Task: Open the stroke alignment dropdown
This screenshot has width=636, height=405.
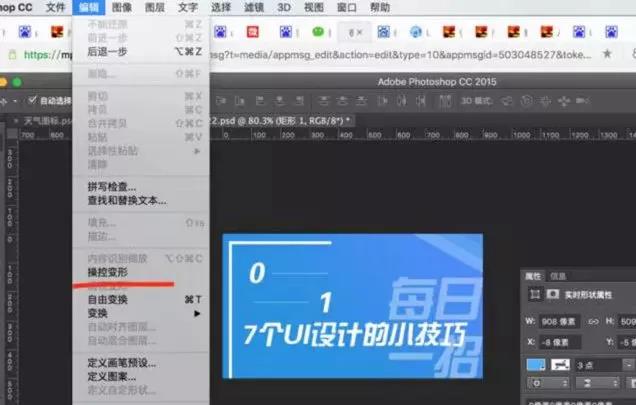Action: (x=546, y=383)
